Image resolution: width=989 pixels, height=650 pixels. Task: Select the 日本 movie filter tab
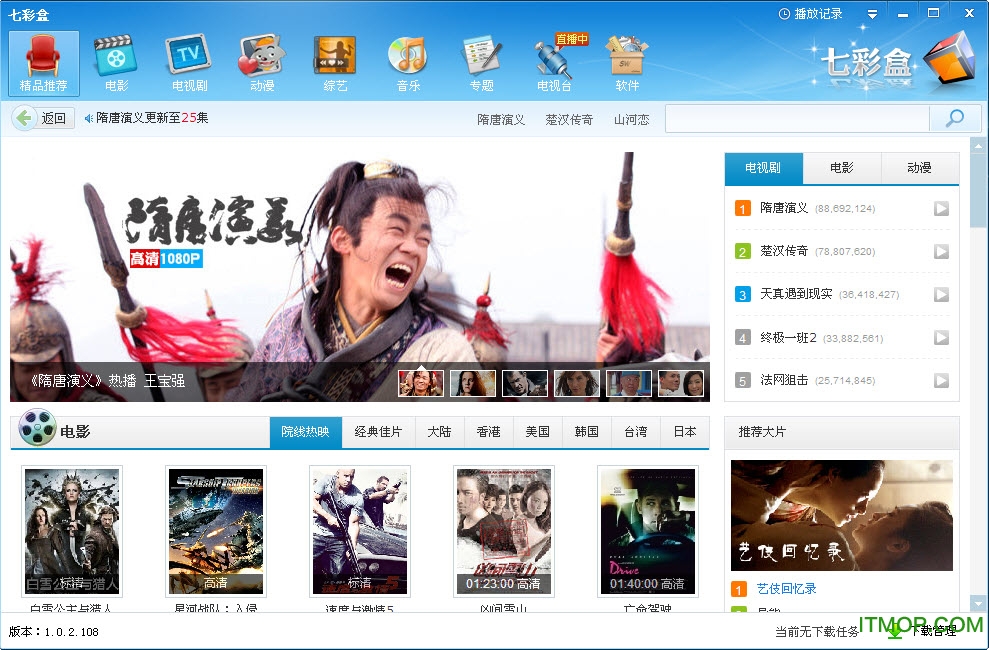[x=685, y=432]
